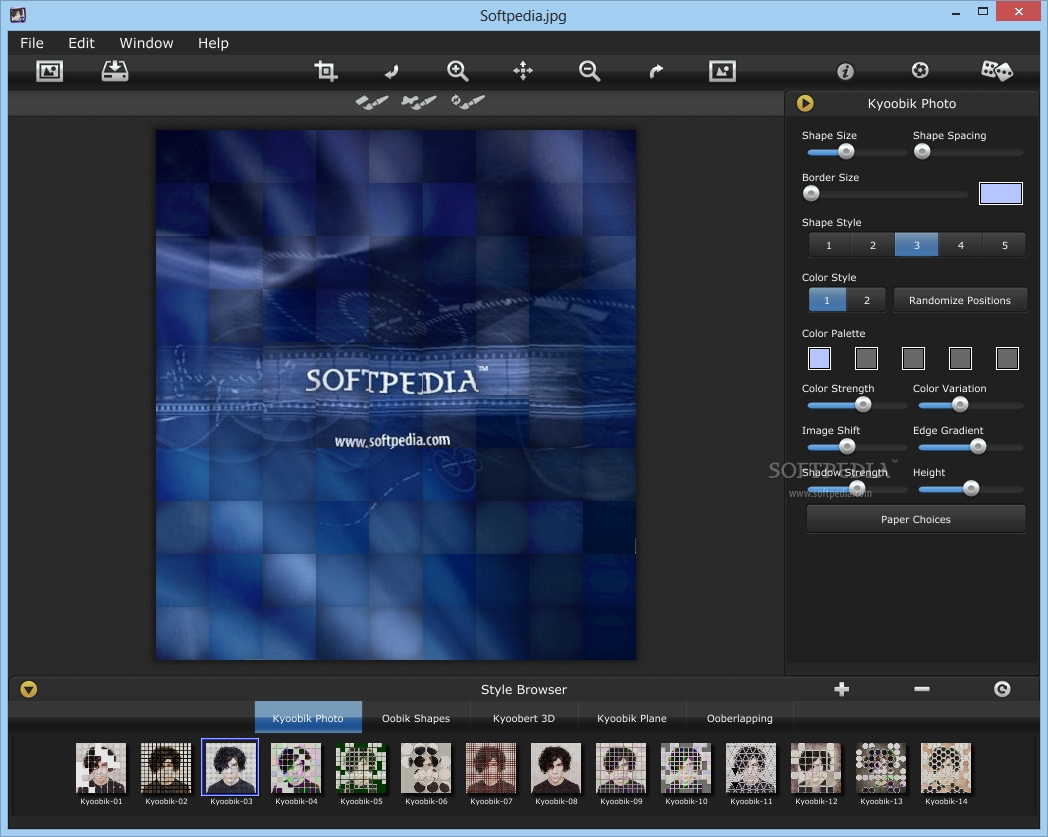1048x837 pixels.
Task: Choose Color Style 2
Action: click(866, 300)
